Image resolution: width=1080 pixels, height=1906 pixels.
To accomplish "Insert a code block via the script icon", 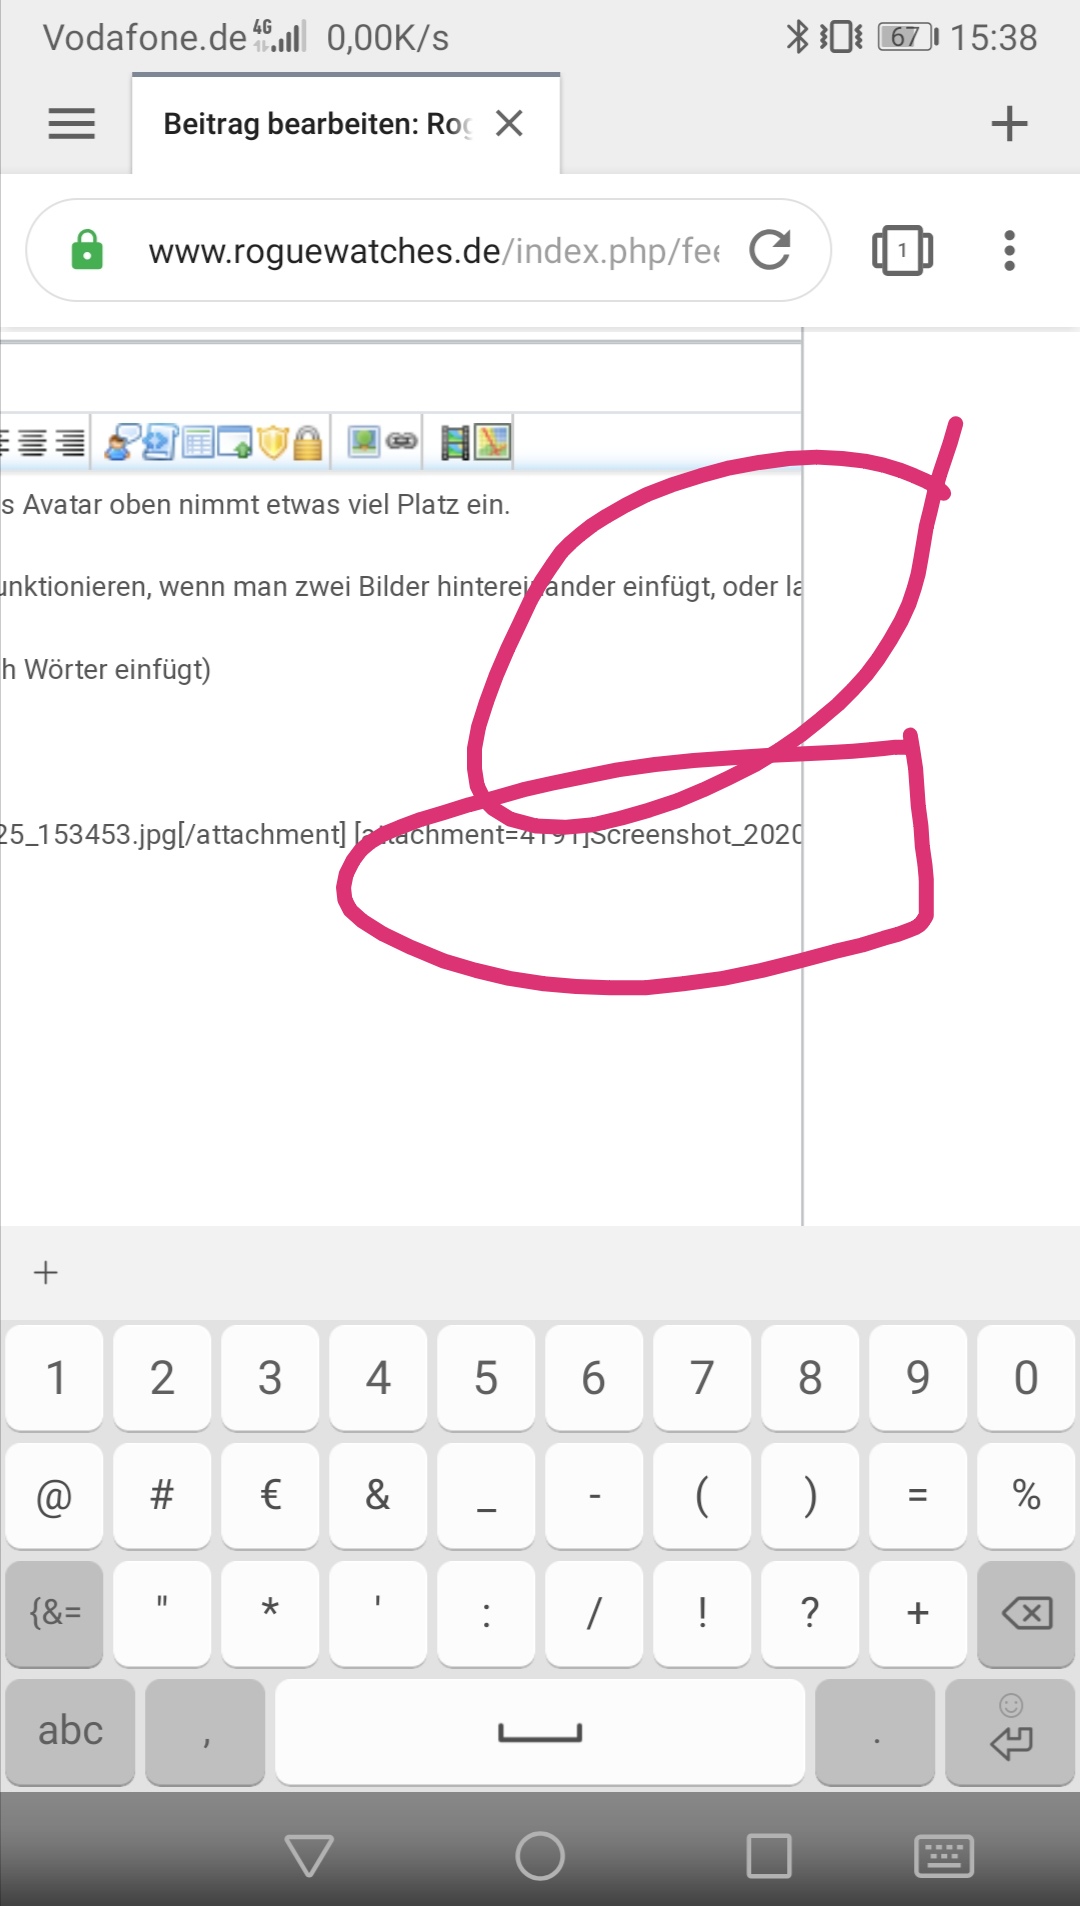I will pyautogui.click(x=160, y=442).
